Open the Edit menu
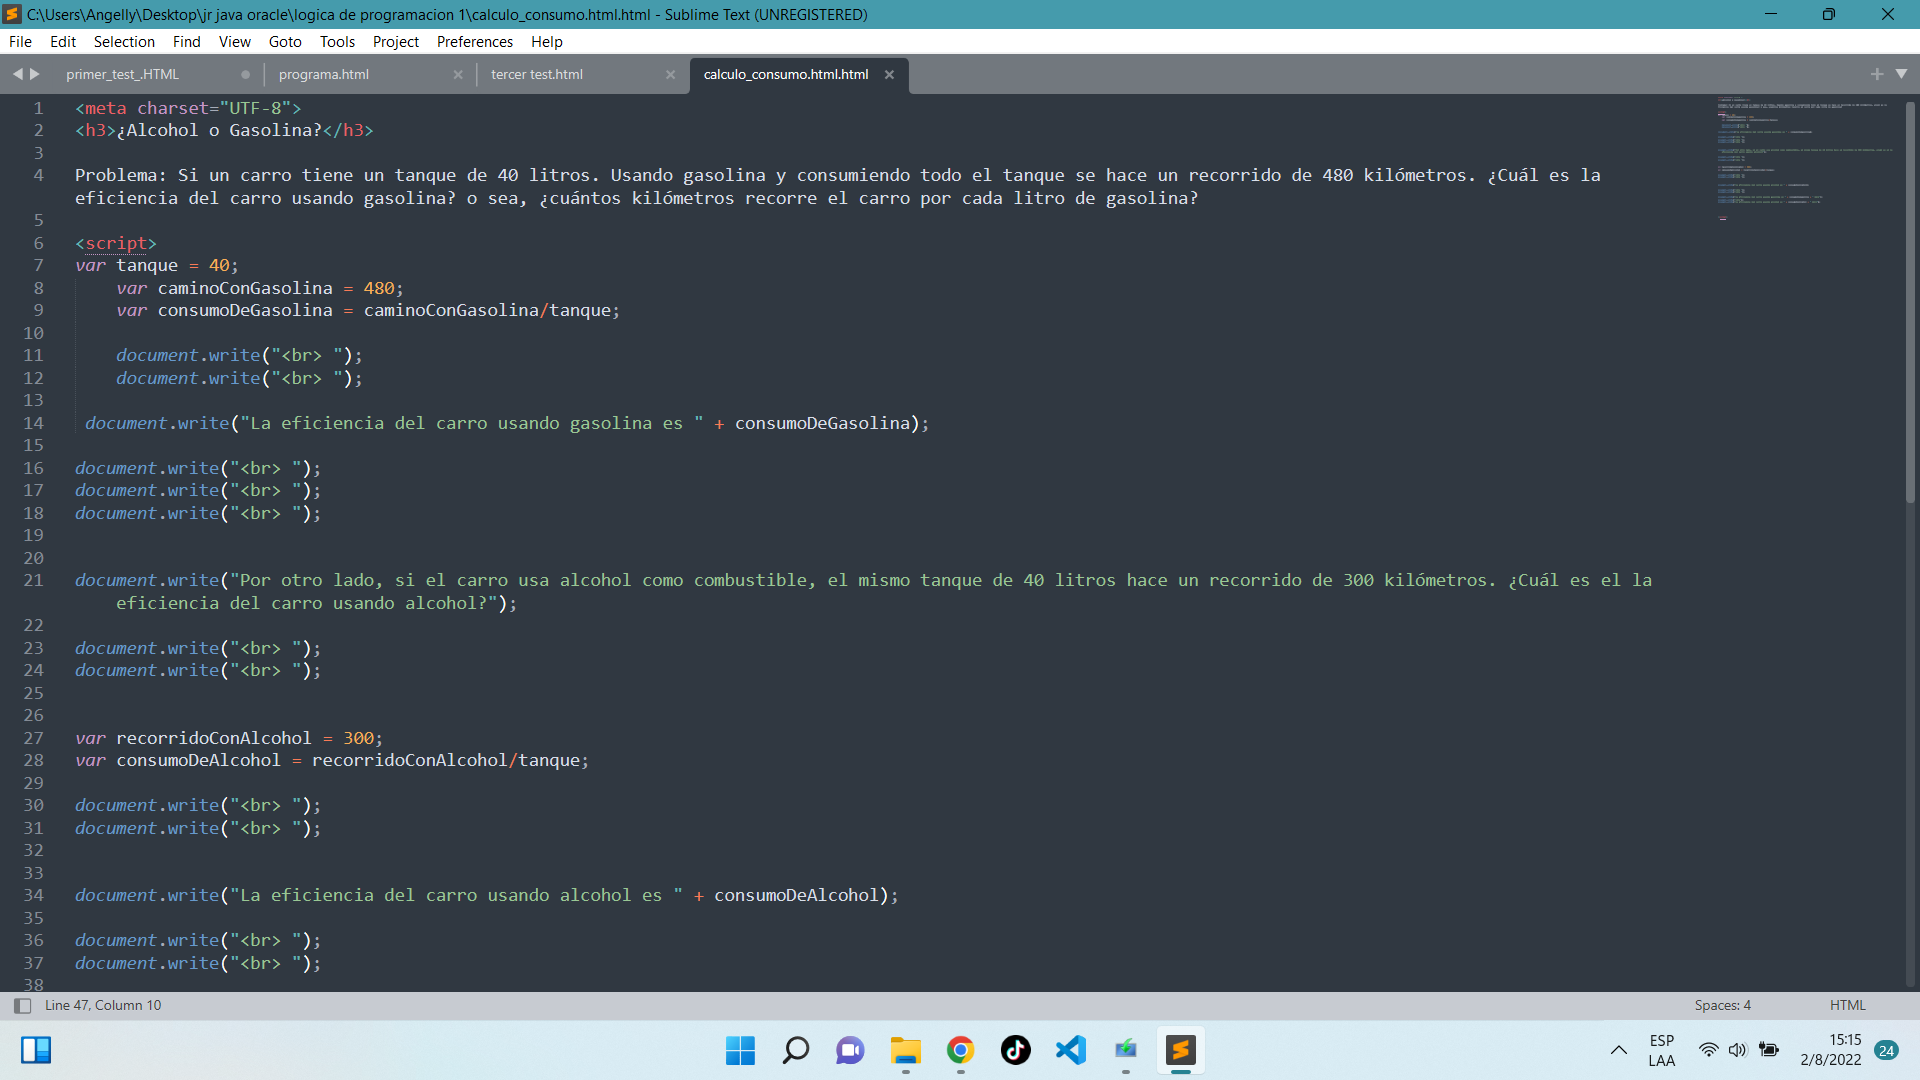 (x=63, y=42)
